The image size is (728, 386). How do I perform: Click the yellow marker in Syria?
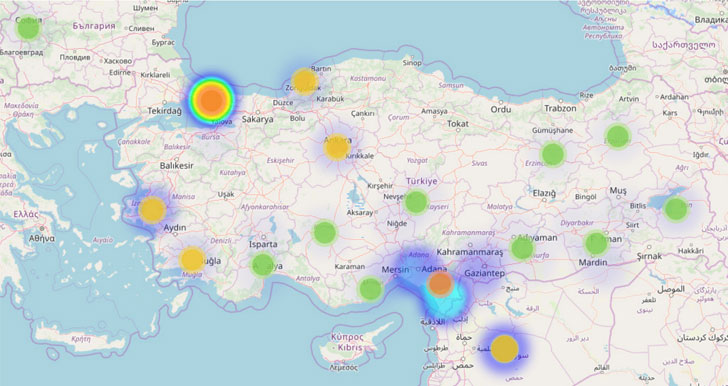coord(504,348)
